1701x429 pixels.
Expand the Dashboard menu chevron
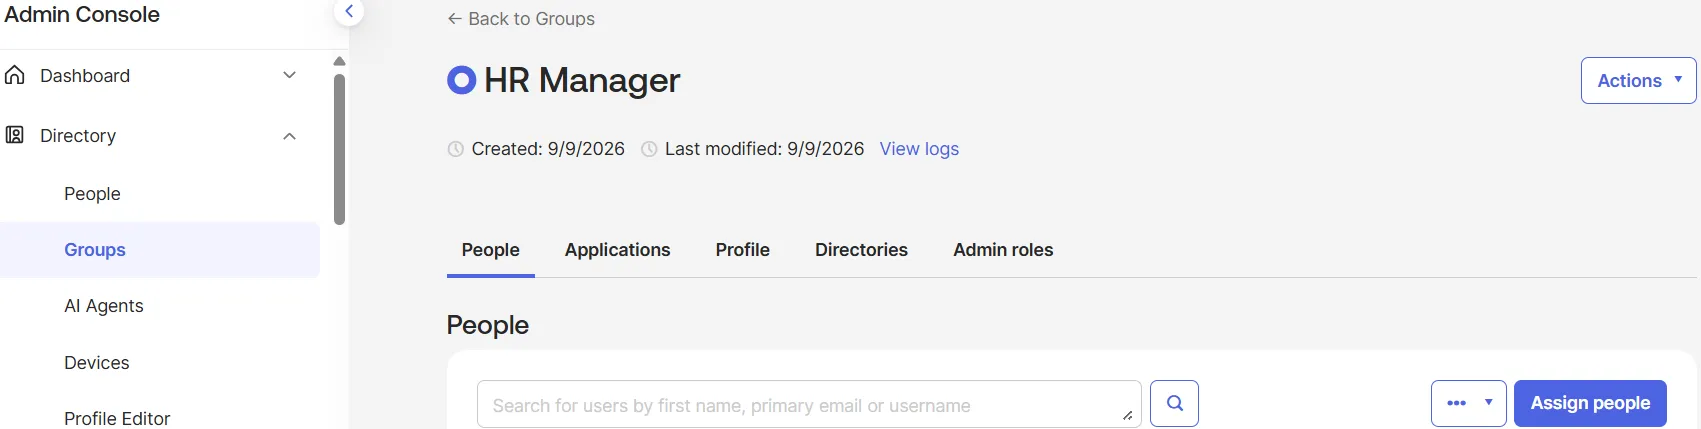[289, 75]
